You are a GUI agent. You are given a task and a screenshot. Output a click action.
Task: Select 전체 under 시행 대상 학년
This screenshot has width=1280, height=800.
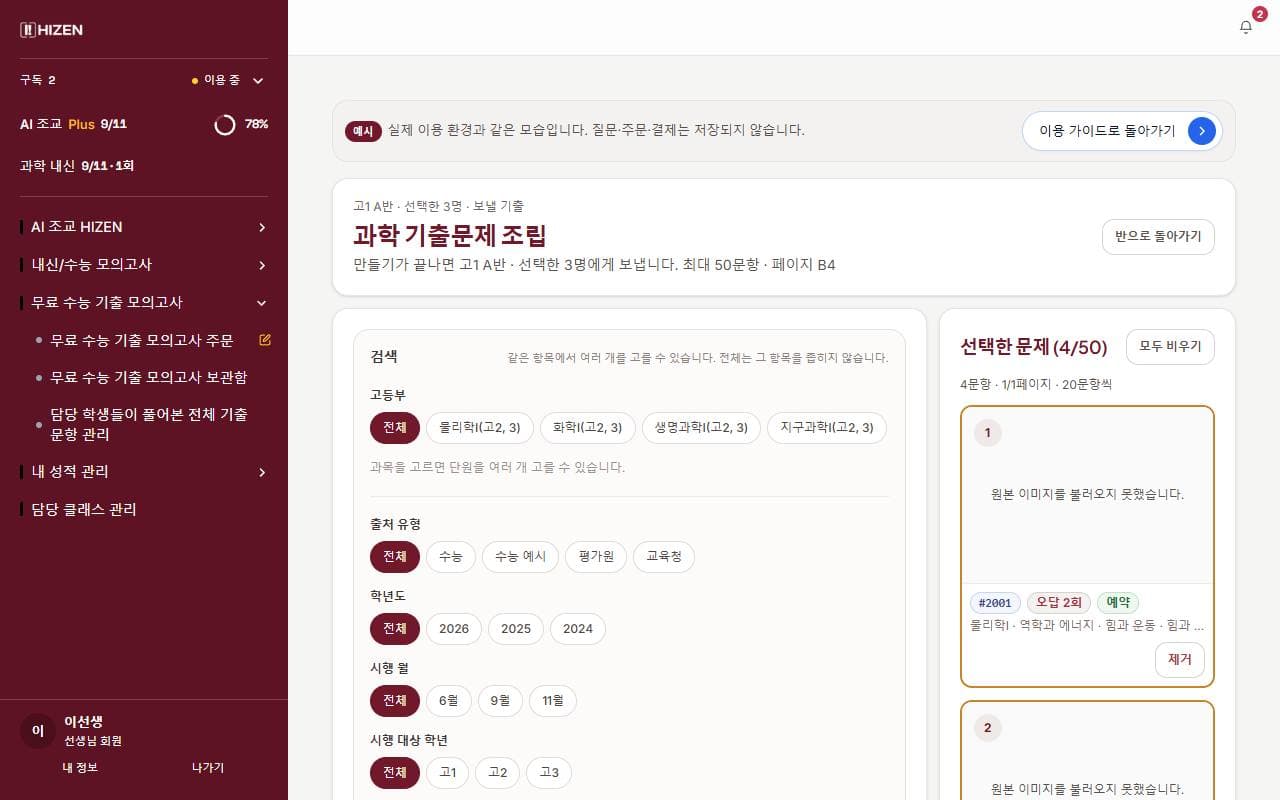395,772
